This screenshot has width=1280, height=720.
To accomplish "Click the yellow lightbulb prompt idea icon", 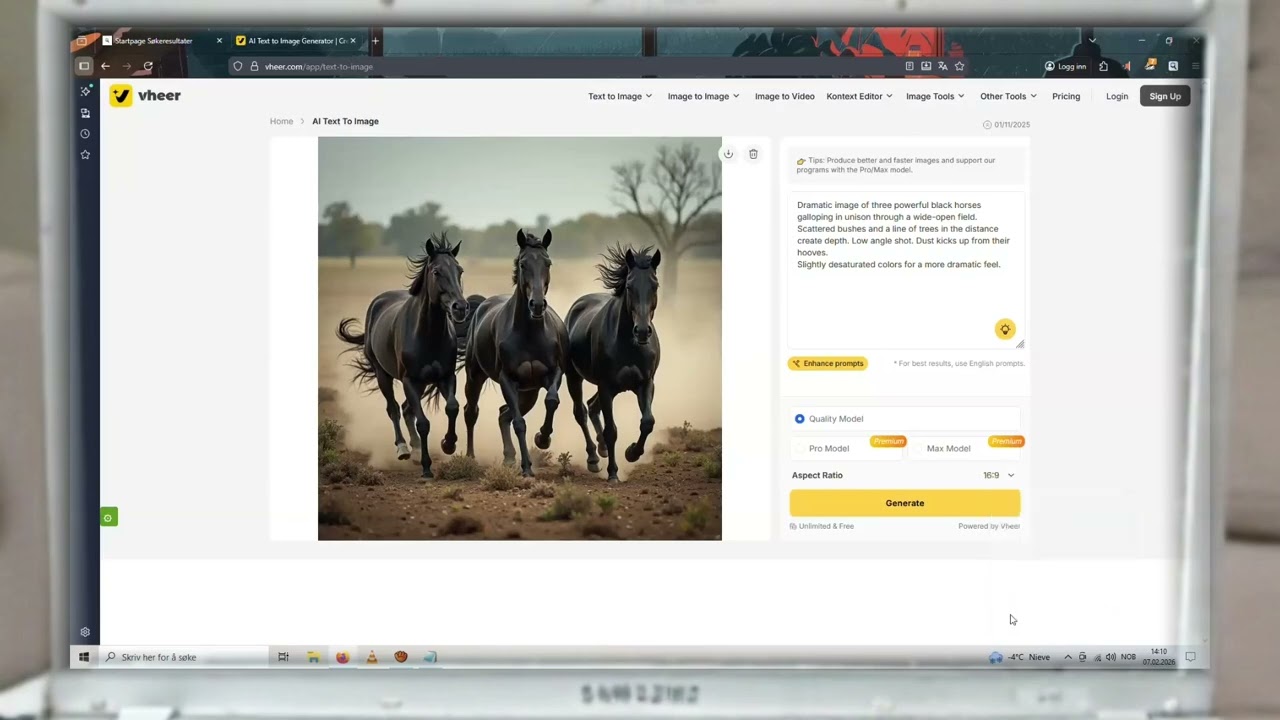I will coord(1005,329).
